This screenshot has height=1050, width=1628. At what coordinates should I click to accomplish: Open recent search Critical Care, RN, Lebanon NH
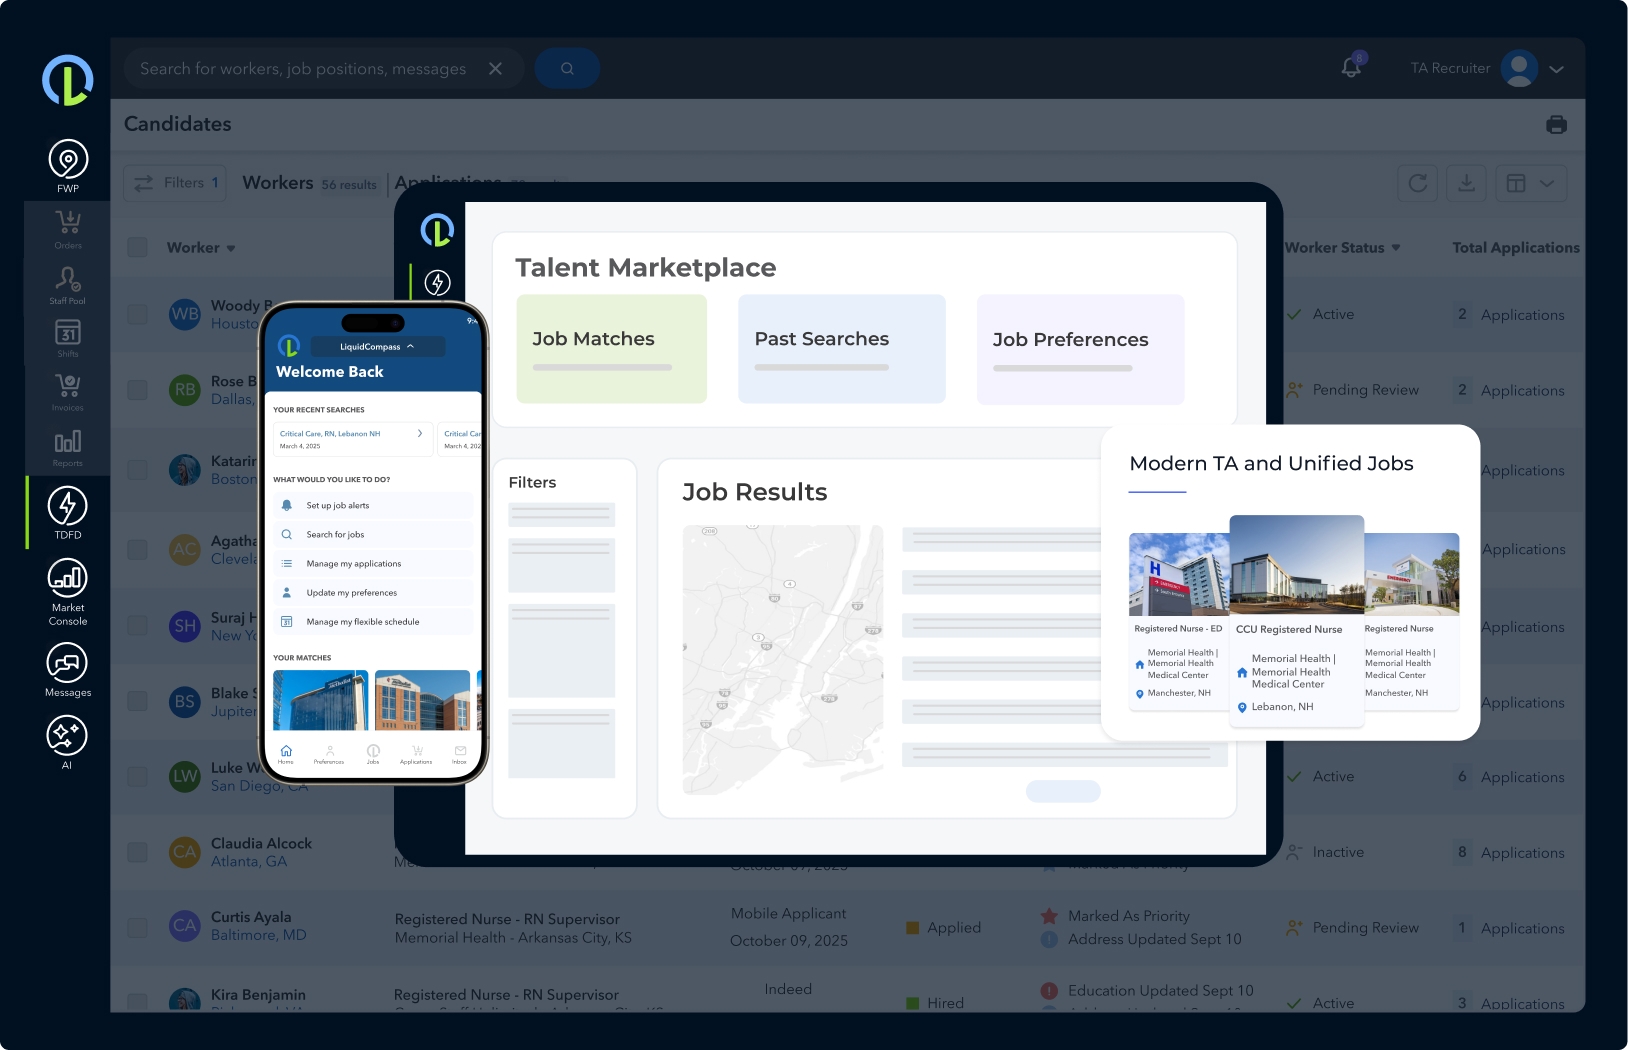(353, 439)
